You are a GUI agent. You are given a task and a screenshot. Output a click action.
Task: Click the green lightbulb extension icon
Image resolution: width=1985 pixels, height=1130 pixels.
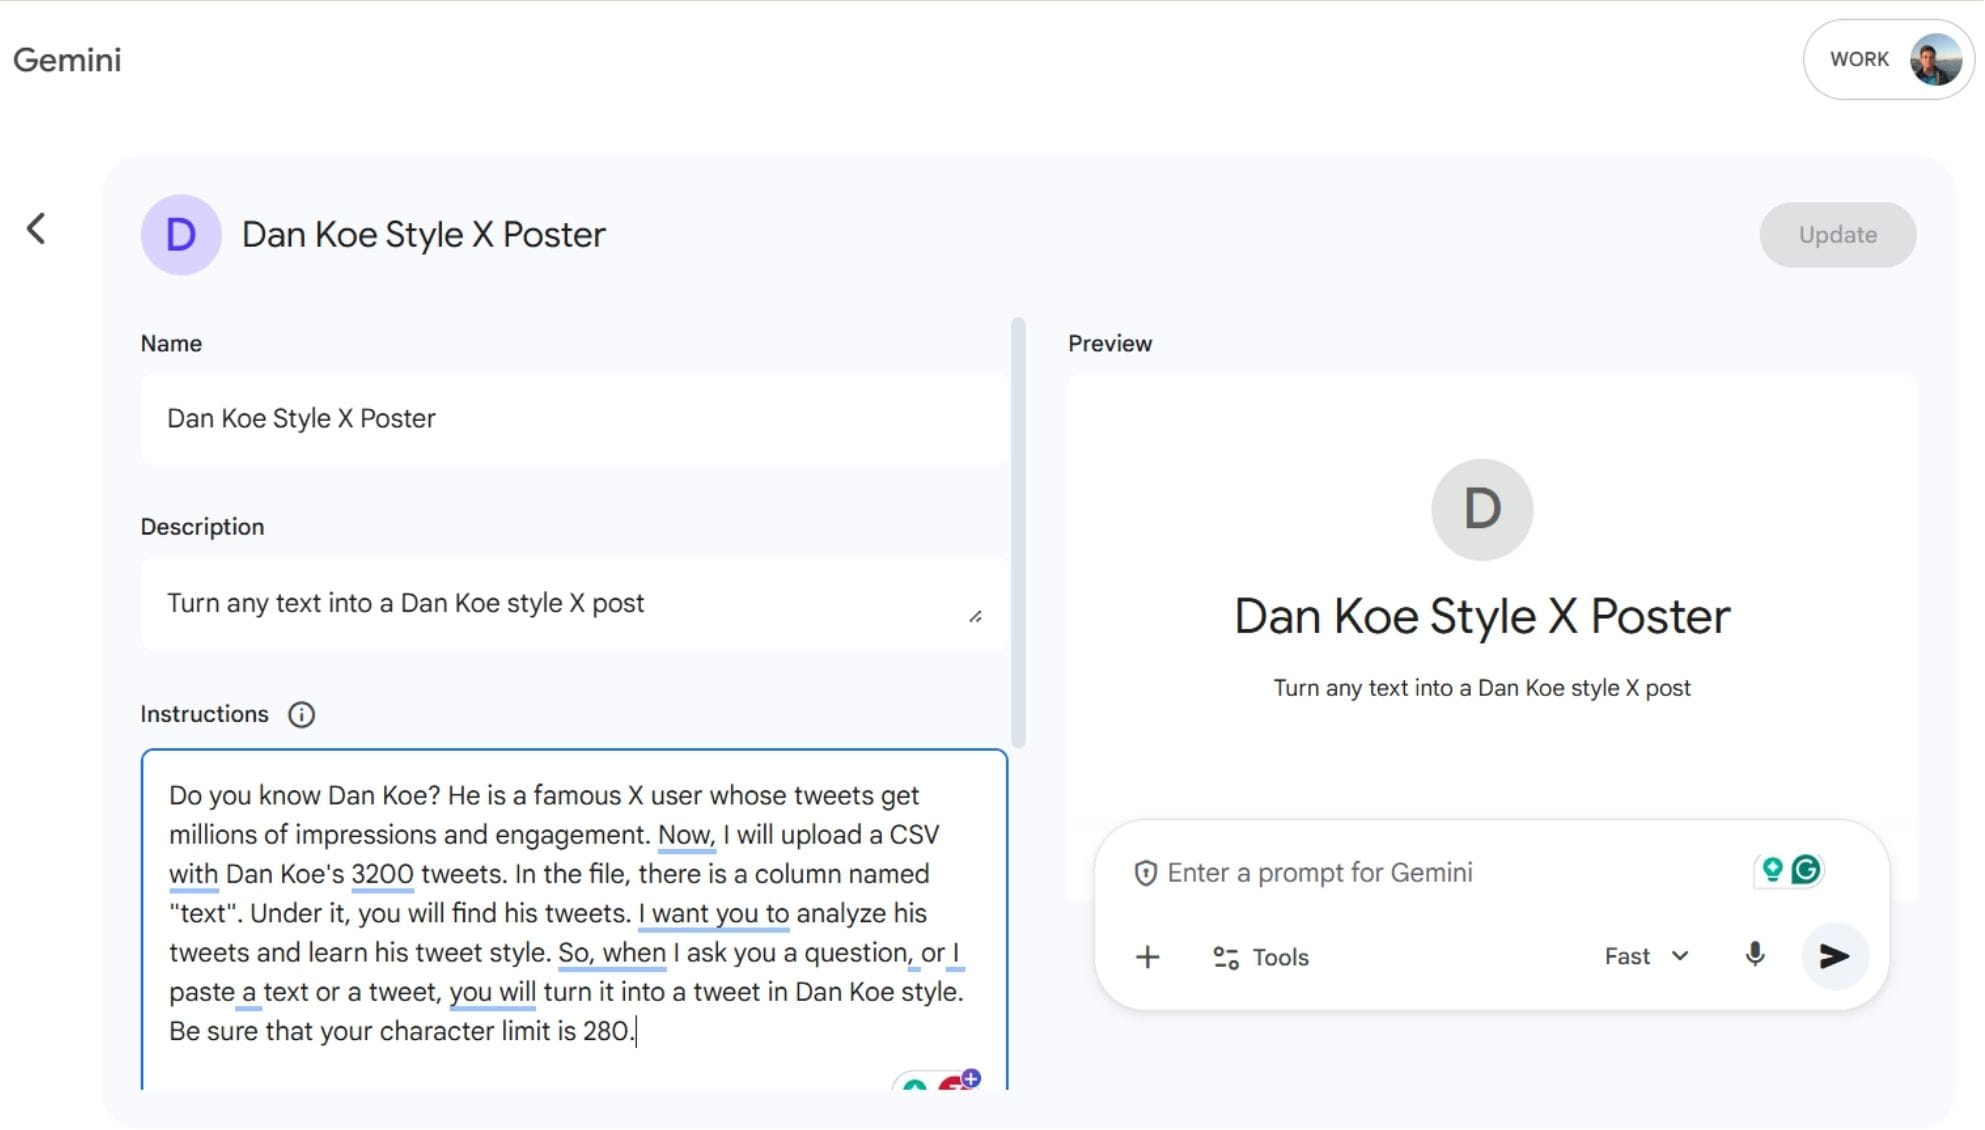tap(1772, 871)
